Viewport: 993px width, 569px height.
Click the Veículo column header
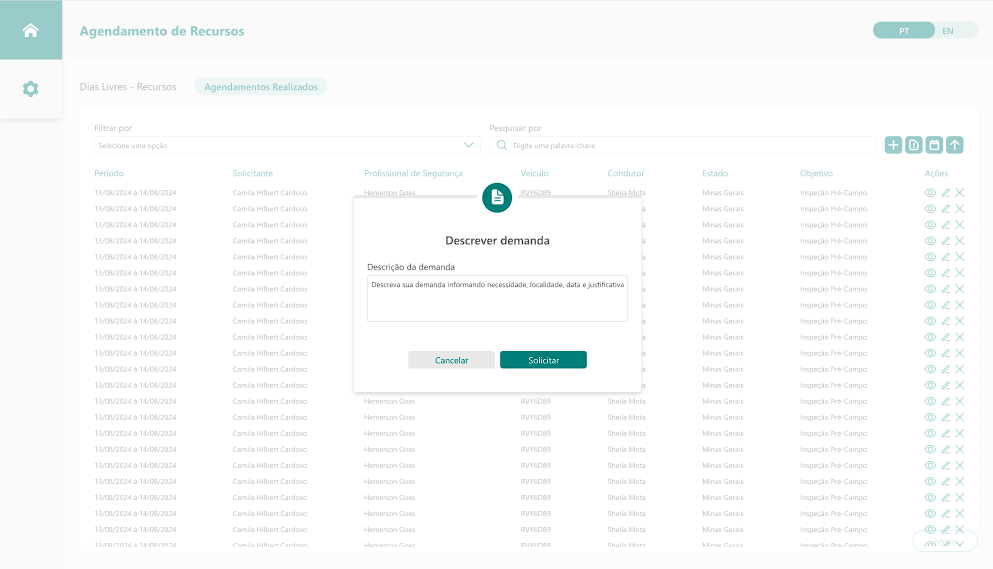tap(534, 173)
